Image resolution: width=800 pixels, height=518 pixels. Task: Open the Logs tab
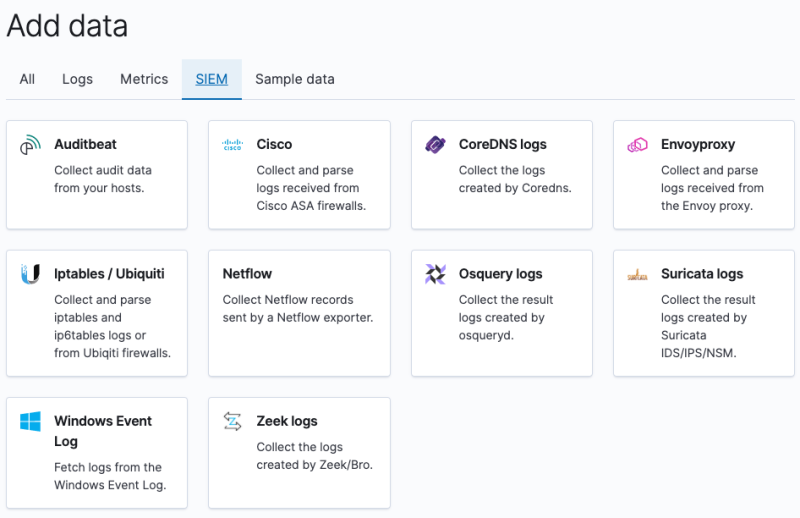click(77, 79)
